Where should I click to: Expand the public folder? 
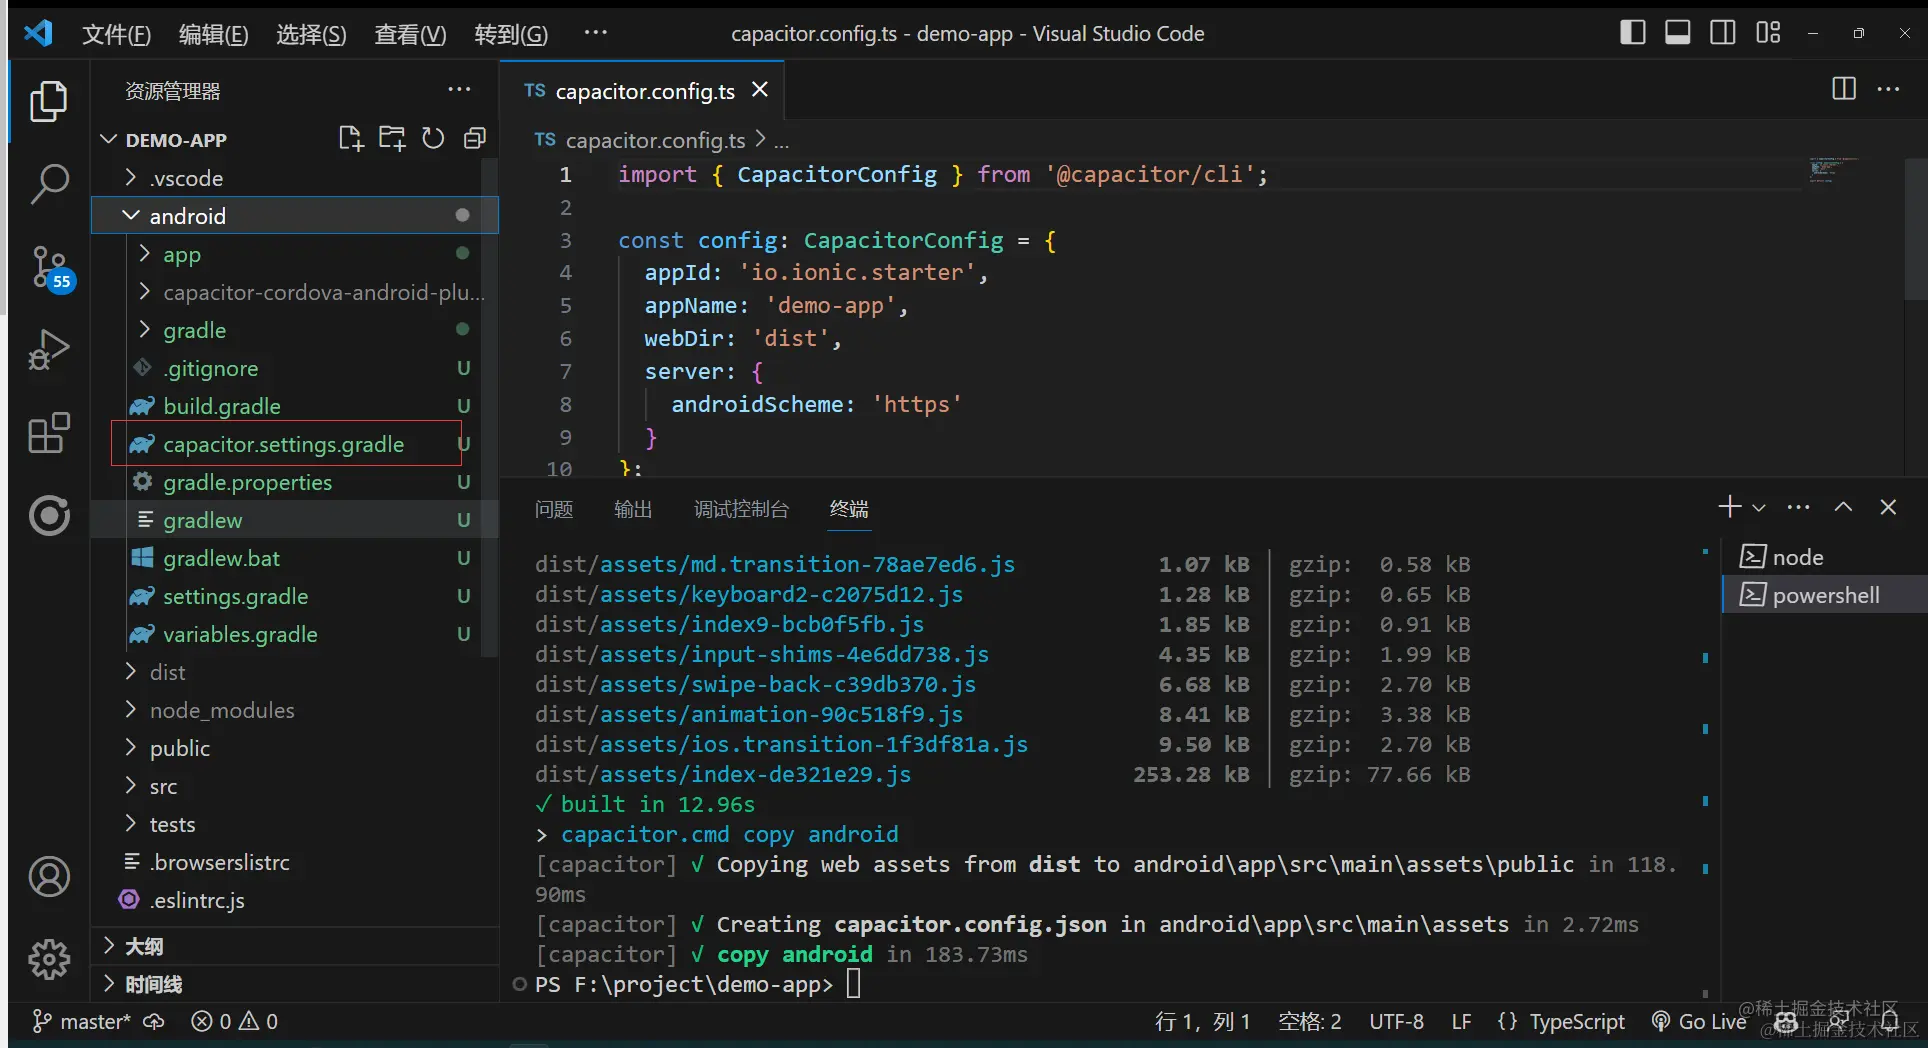(x=130, y=747)
